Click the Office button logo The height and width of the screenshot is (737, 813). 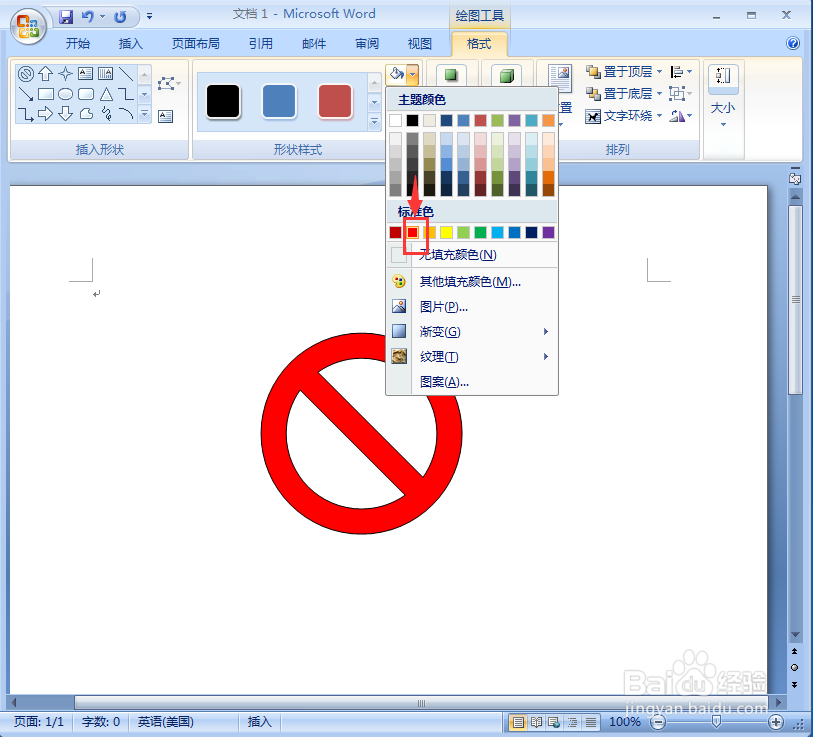point(28,26)
